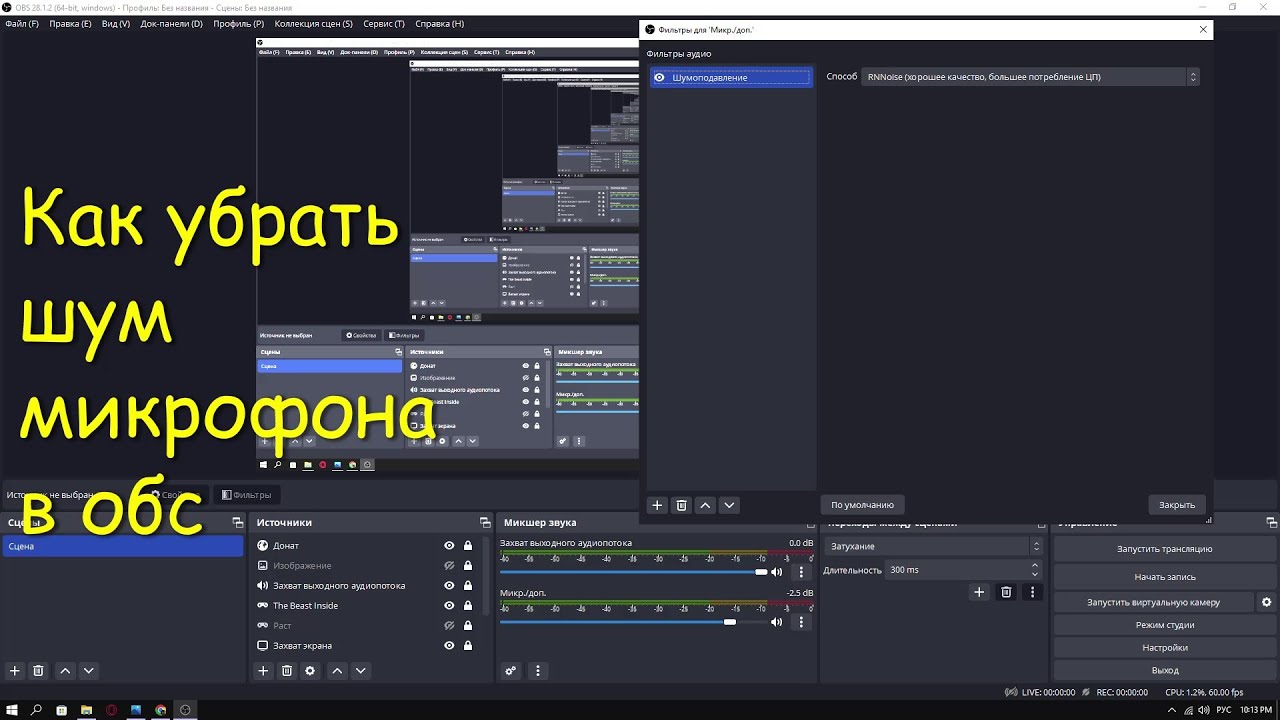This screenshot has width=1280, height=720.
Task: Open the Справка (H) menu
Action: click(439, 23)
